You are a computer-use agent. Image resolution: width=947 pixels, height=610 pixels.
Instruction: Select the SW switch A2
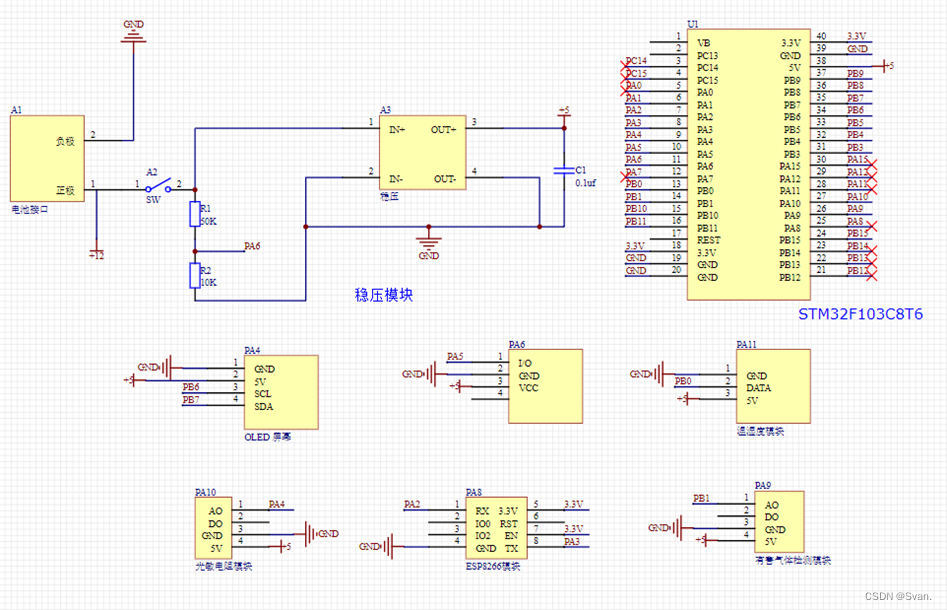click(158, 186)
